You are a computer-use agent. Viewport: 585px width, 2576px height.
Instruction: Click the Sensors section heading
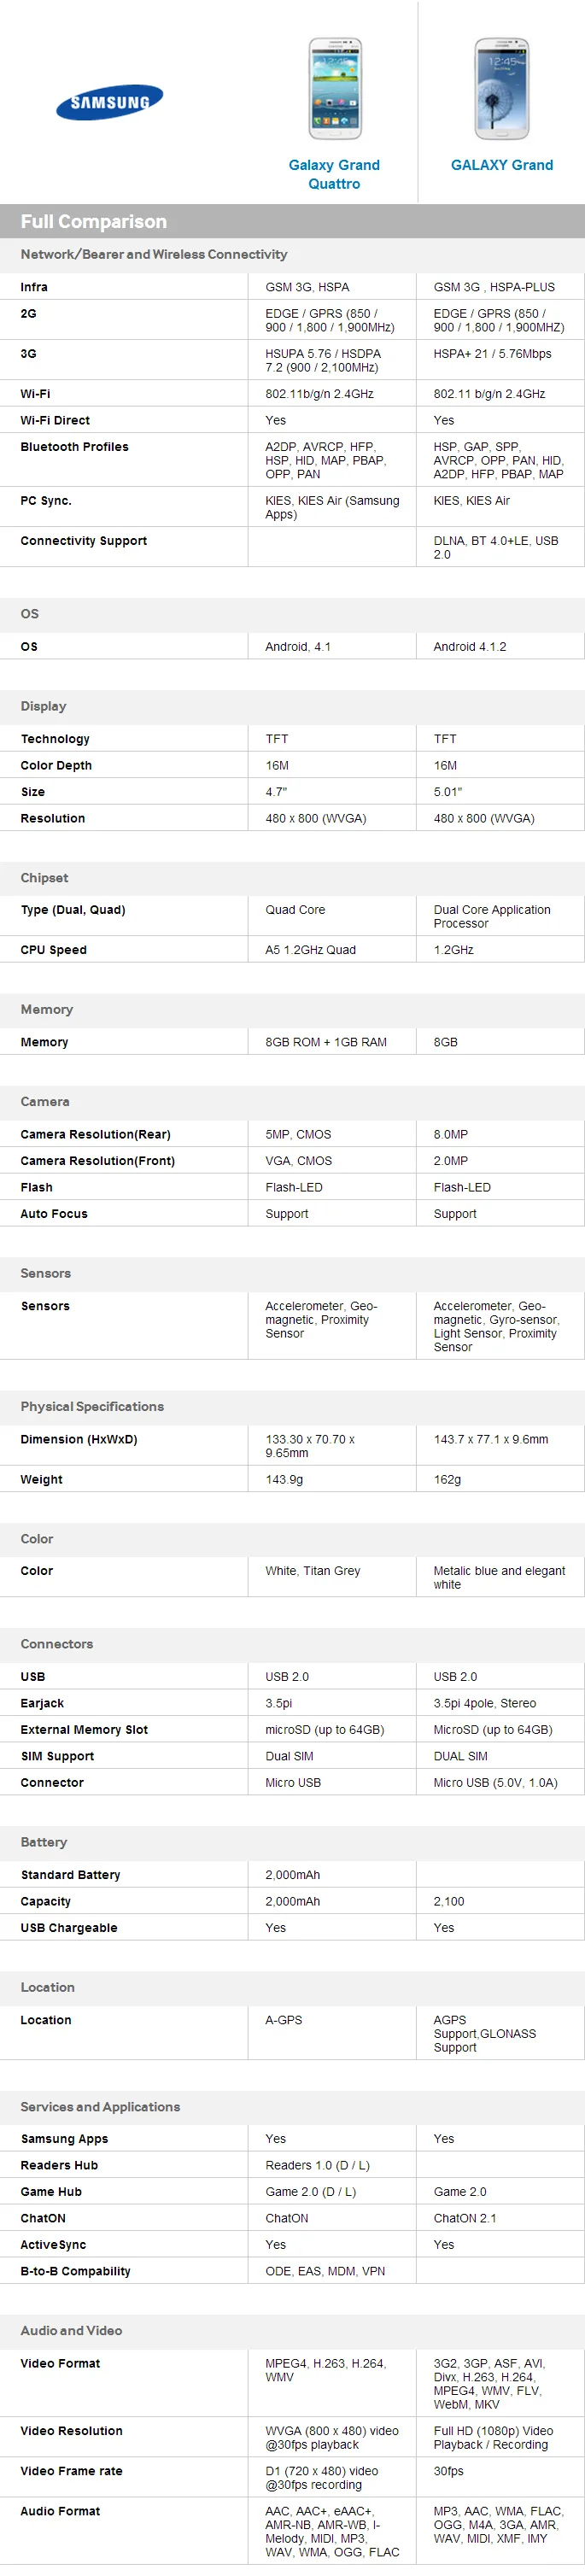pos(45,1274)
